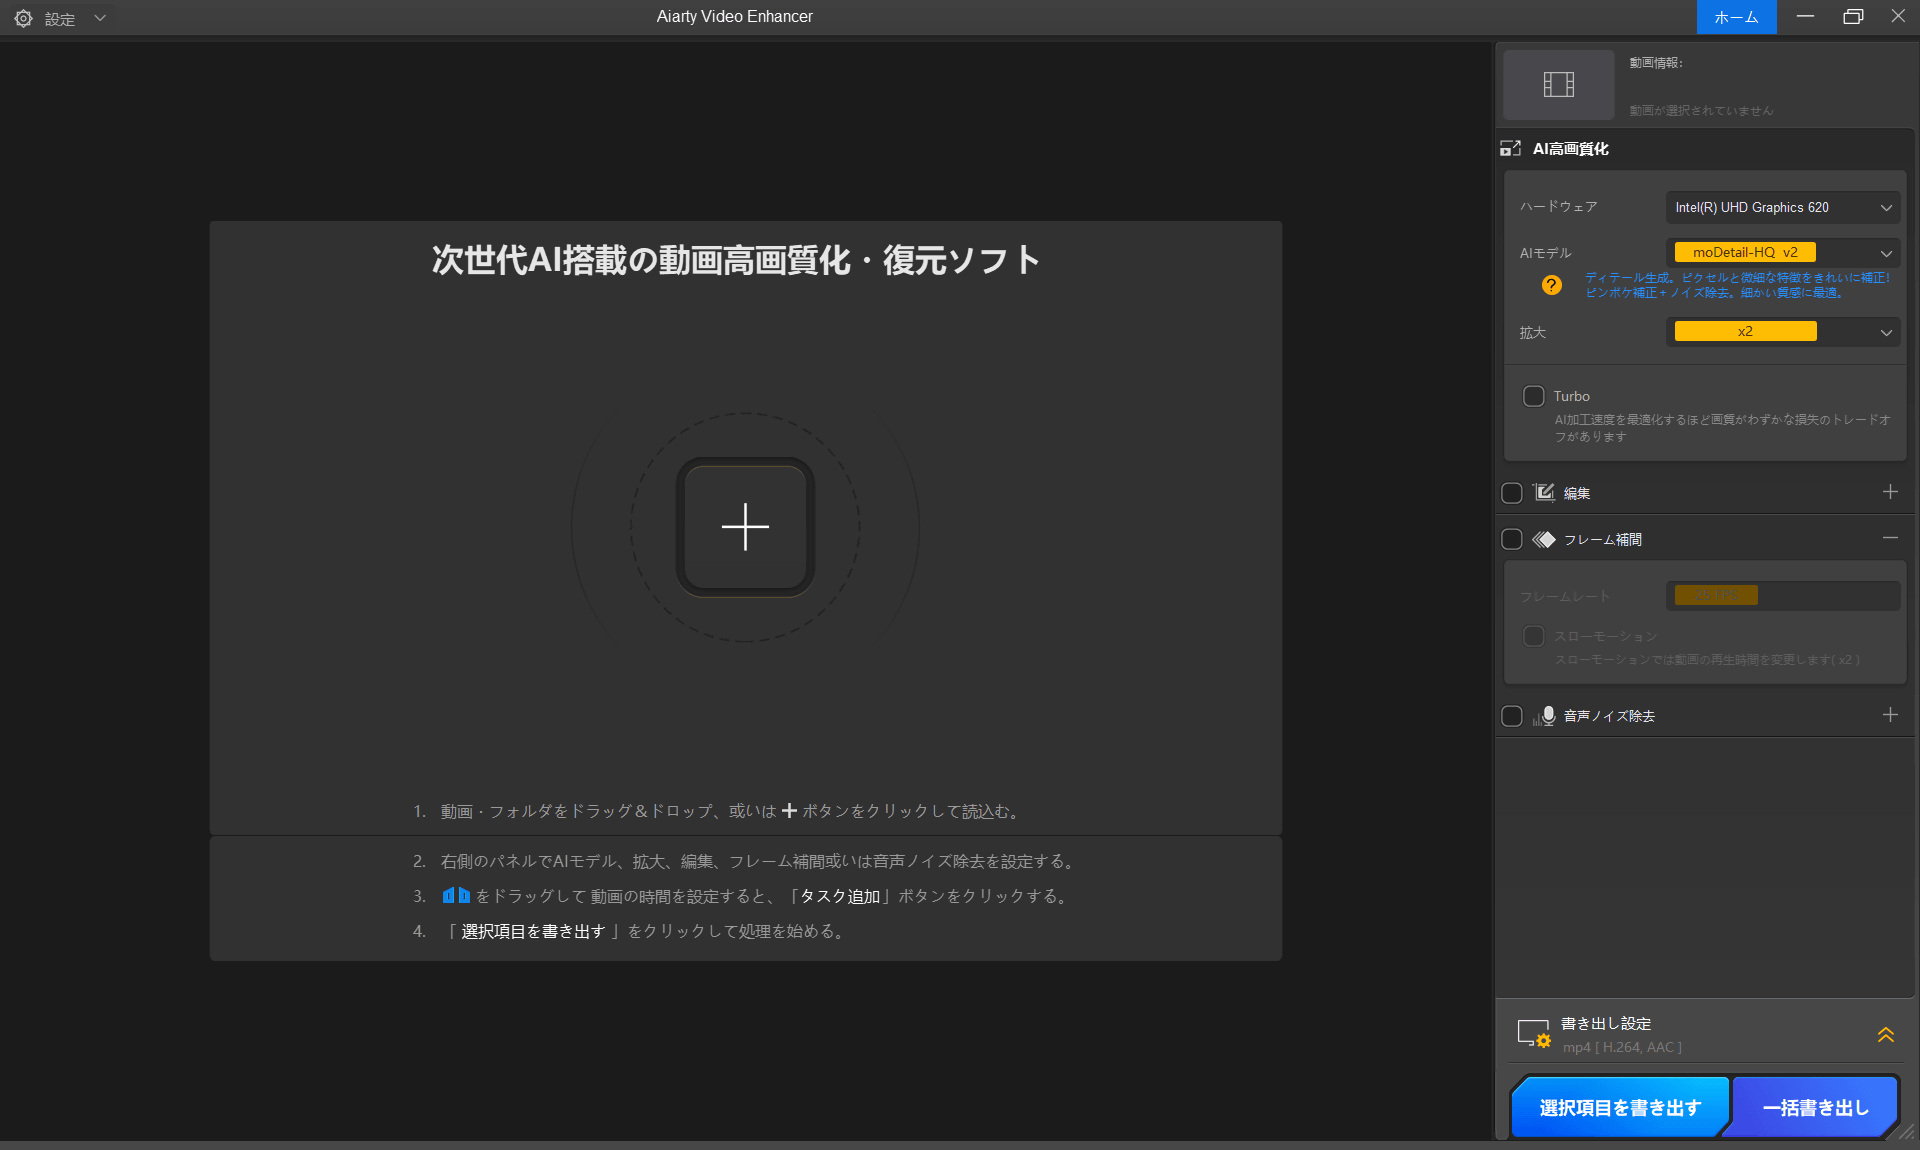
Task: Click the 選択項目を書き出す button
Action: (1620, 1108)
